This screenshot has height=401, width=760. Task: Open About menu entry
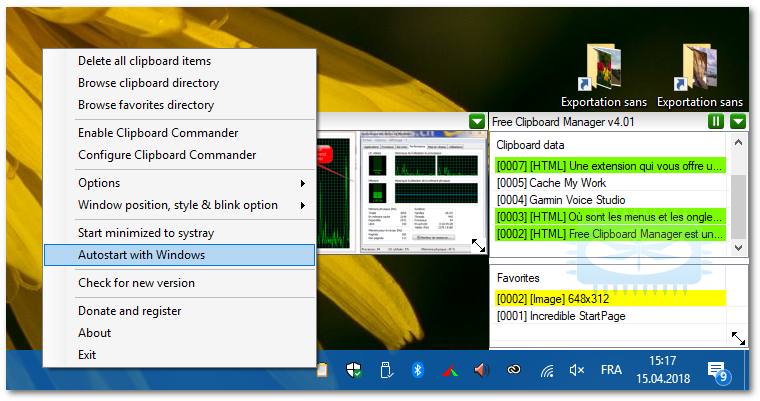coord(180,333)
